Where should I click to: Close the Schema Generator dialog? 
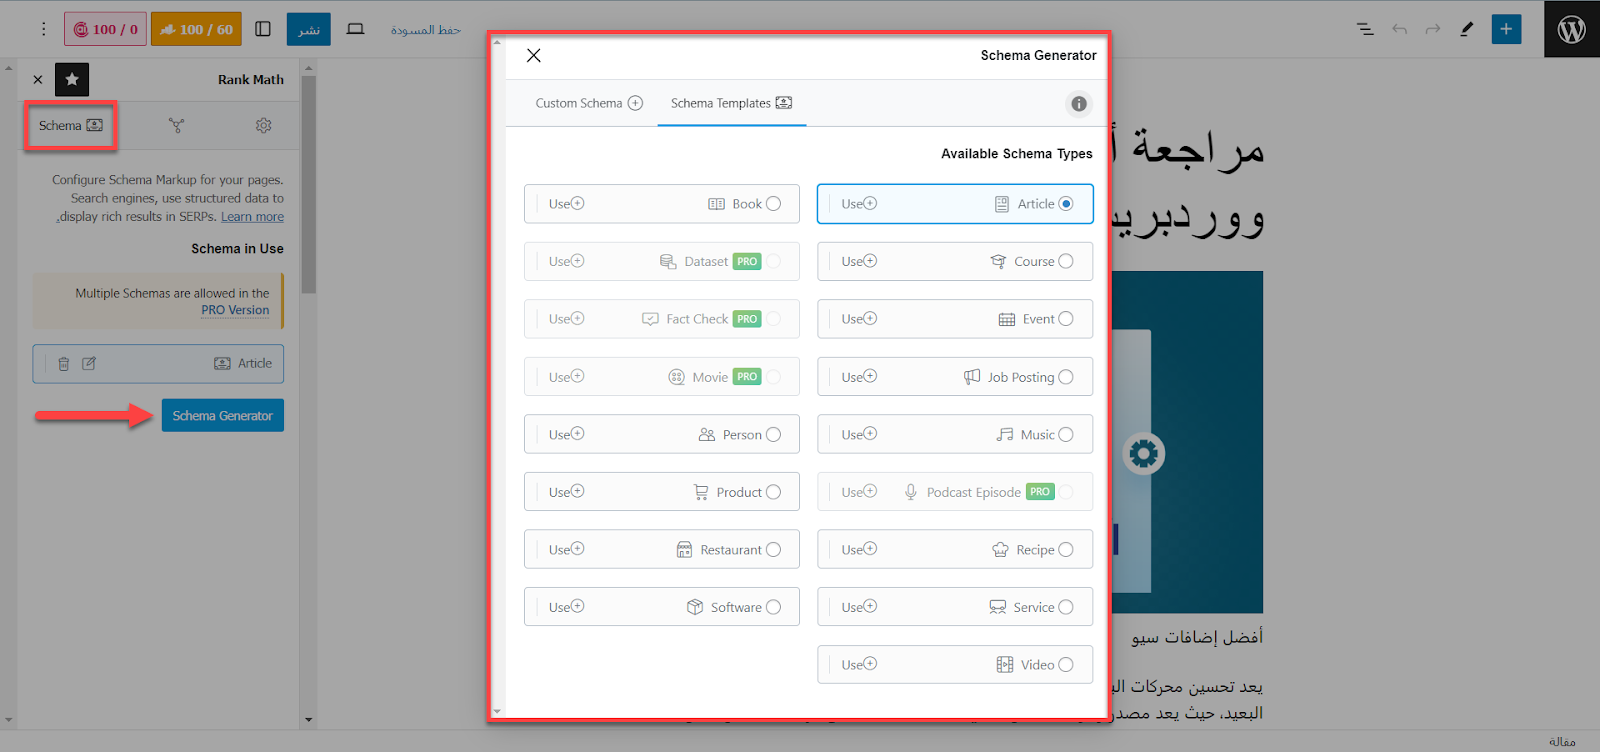pyautogui.click(x=534, y=55)
